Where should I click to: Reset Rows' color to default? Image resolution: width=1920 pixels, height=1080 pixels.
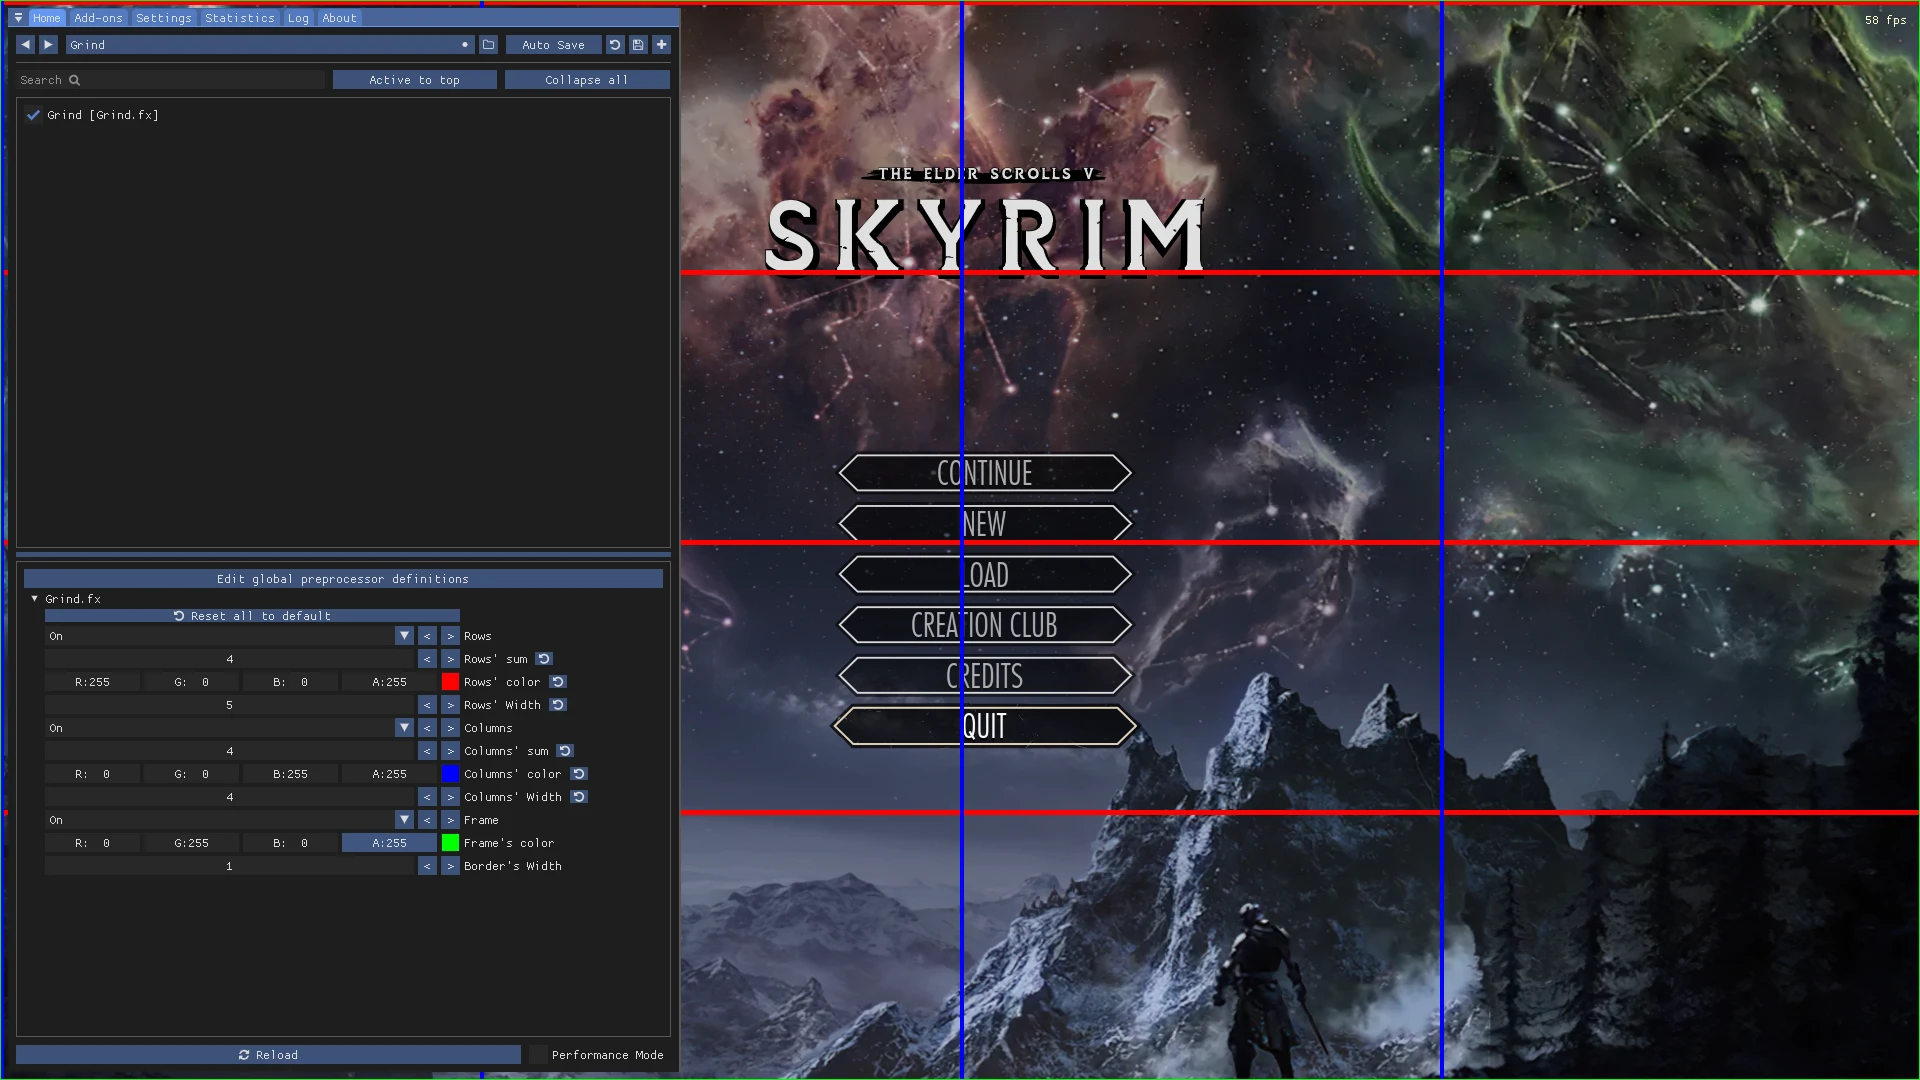coord(558,682)
